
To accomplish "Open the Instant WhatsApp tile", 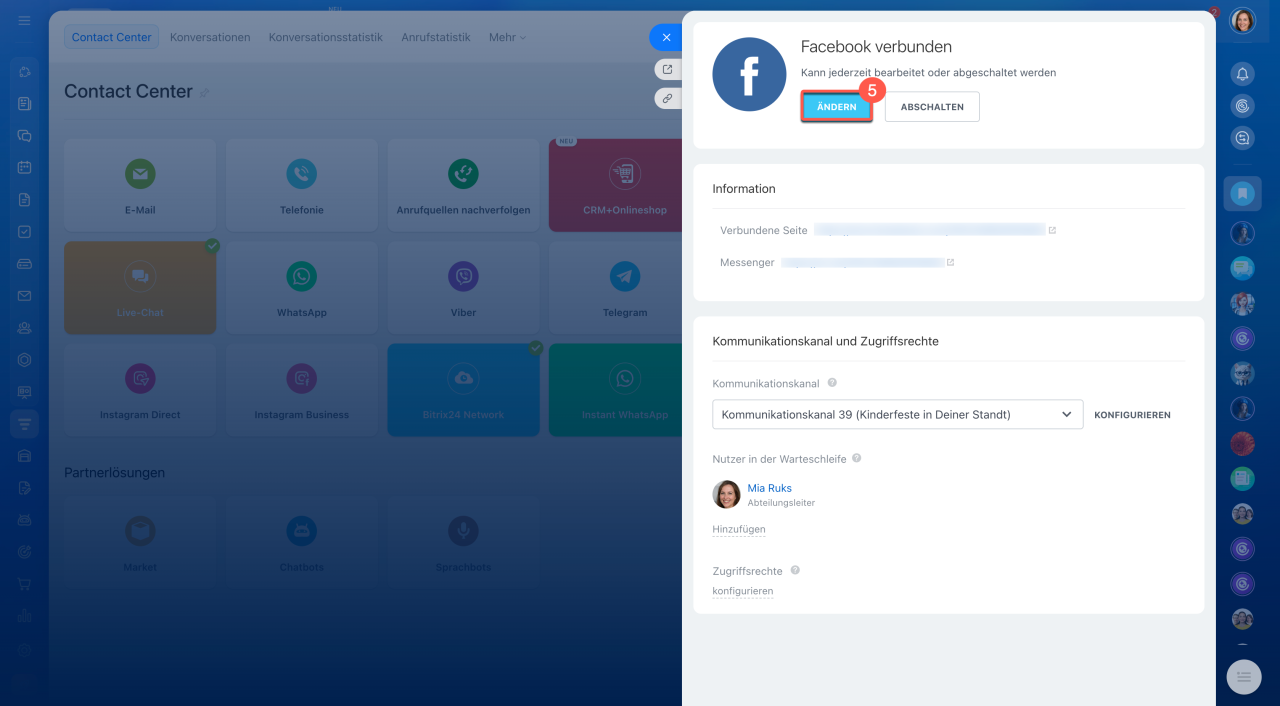I will coord(616,390).
